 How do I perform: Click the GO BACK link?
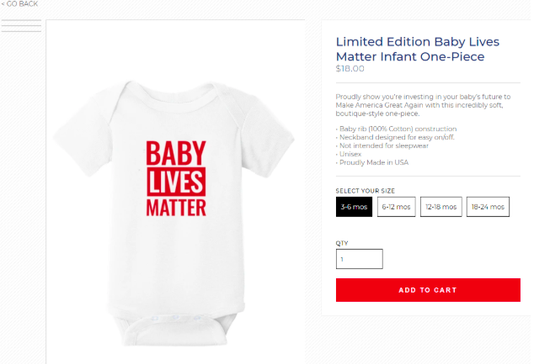20,4
